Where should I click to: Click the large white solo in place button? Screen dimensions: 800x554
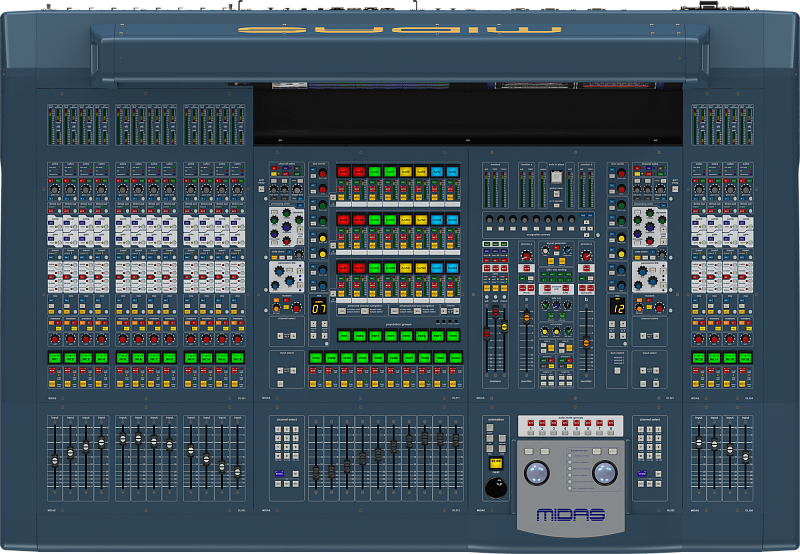(x=556, y=177)
